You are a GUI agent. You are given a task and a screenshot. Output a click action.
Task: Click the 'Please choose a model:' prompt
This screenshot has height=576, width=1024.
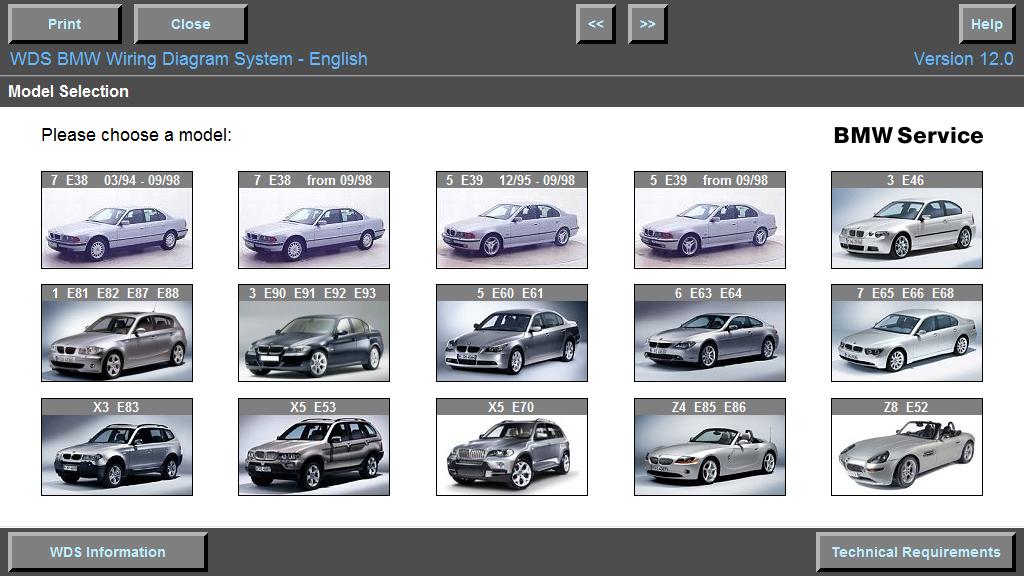pyautogui.click(x=136, y=135)
